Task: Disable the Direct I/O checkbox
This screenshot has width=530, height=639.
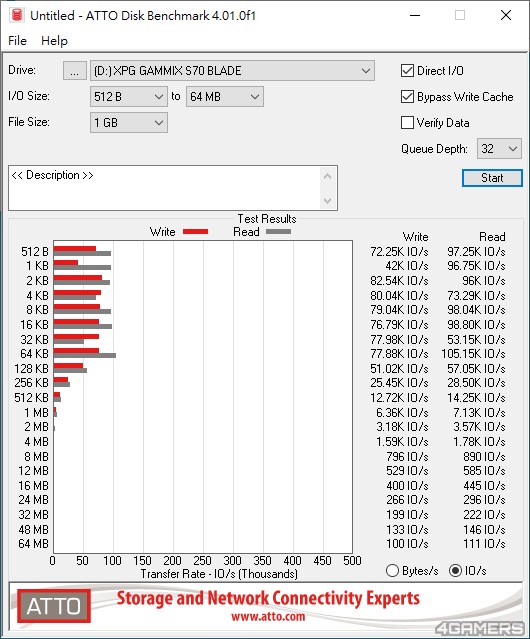Action: tap(407, 71)
